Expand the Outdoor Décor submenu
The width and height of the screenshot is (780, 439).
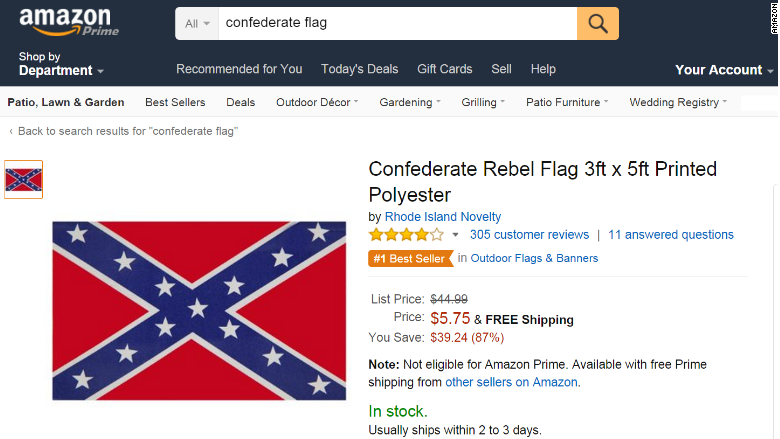[317, 102]
